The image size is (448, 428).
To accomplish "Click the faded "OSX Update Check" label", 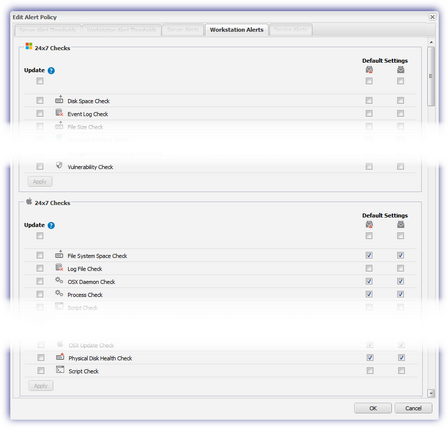I will [x=91, y=345].
